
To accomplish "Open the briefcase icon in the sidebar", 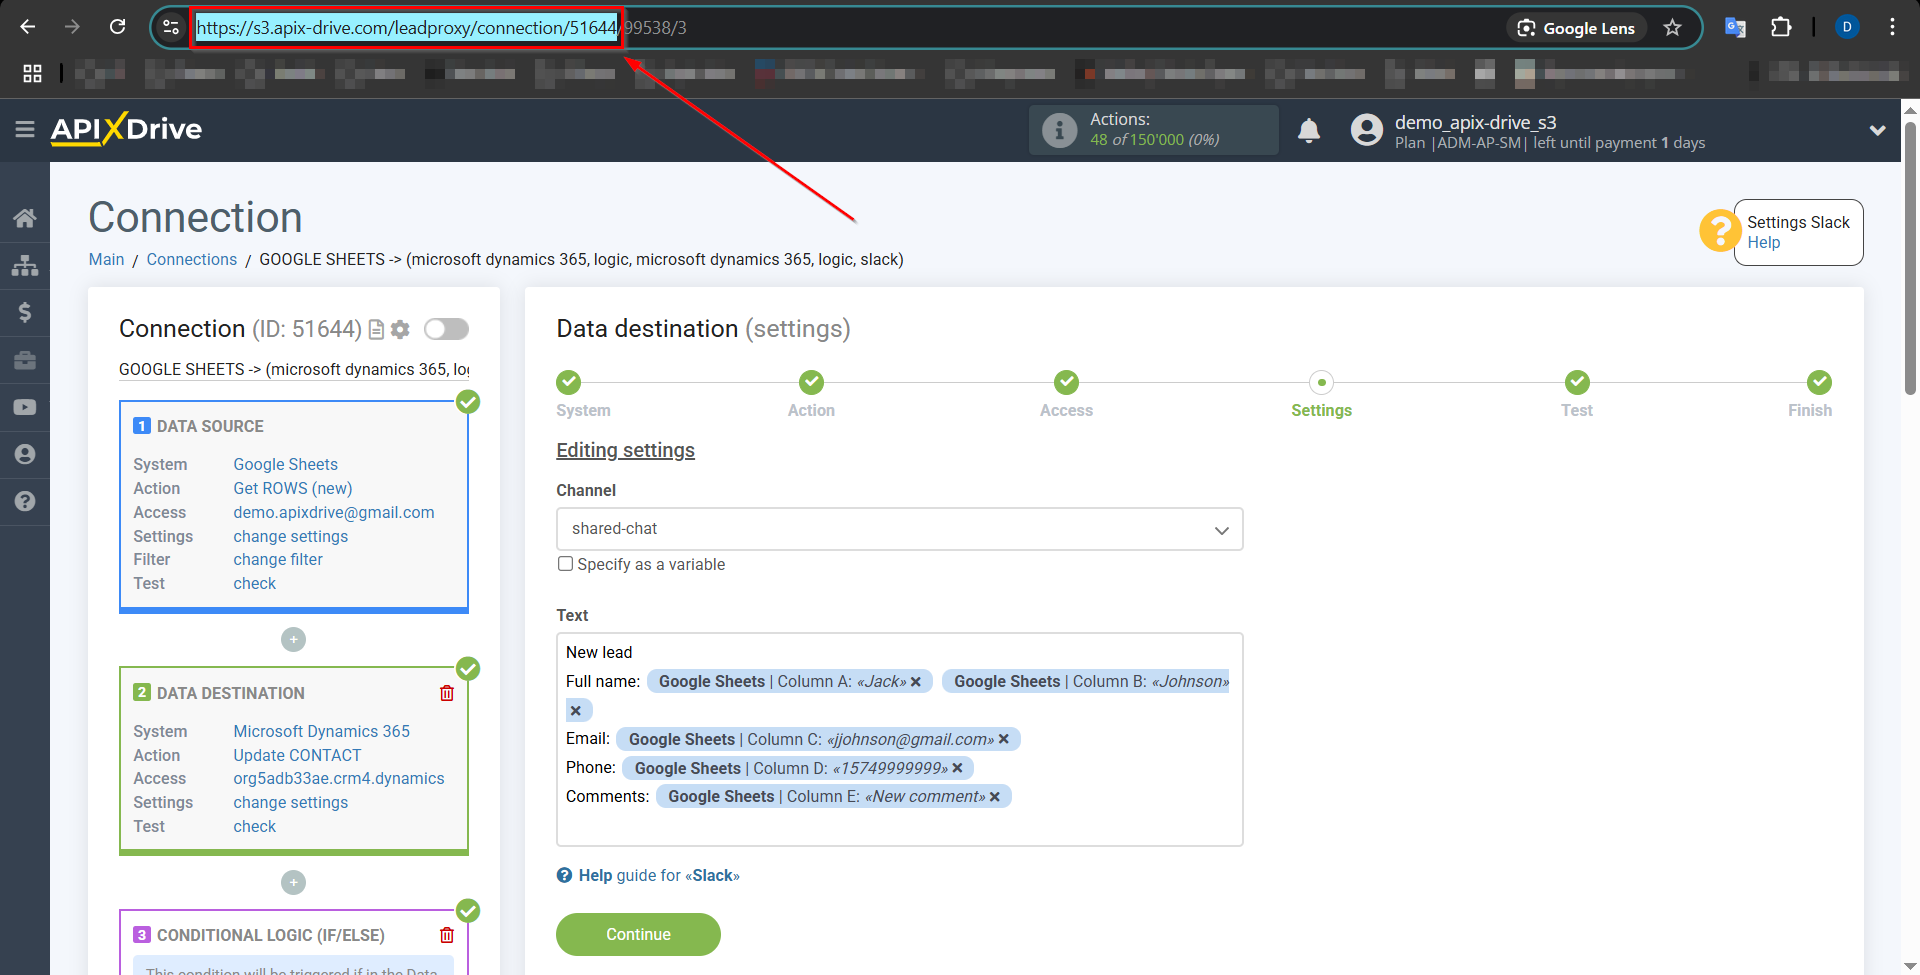I will point(25,360).
